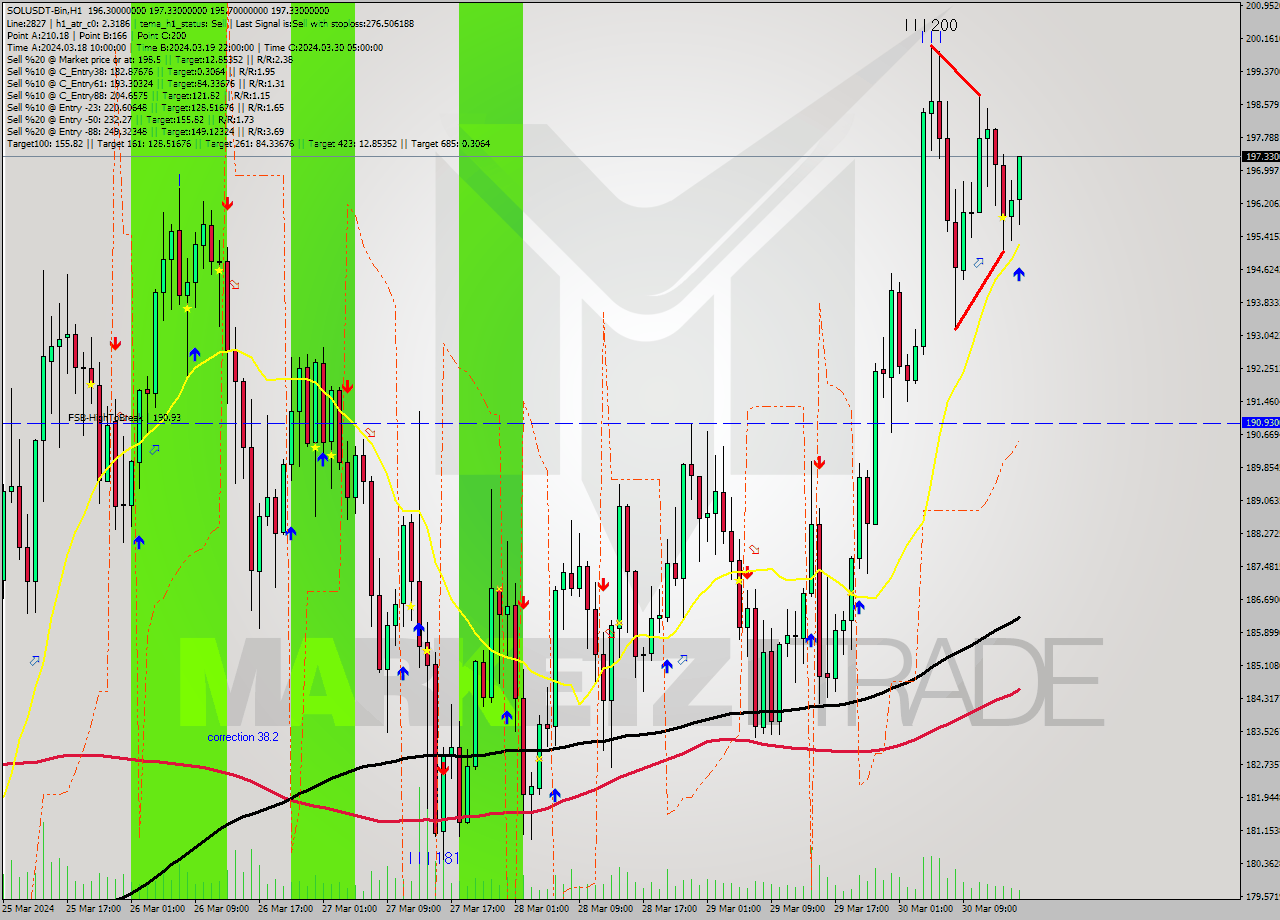
Task: Click the '26 Mar 09:00' time axis label
Action: point(224,909)
